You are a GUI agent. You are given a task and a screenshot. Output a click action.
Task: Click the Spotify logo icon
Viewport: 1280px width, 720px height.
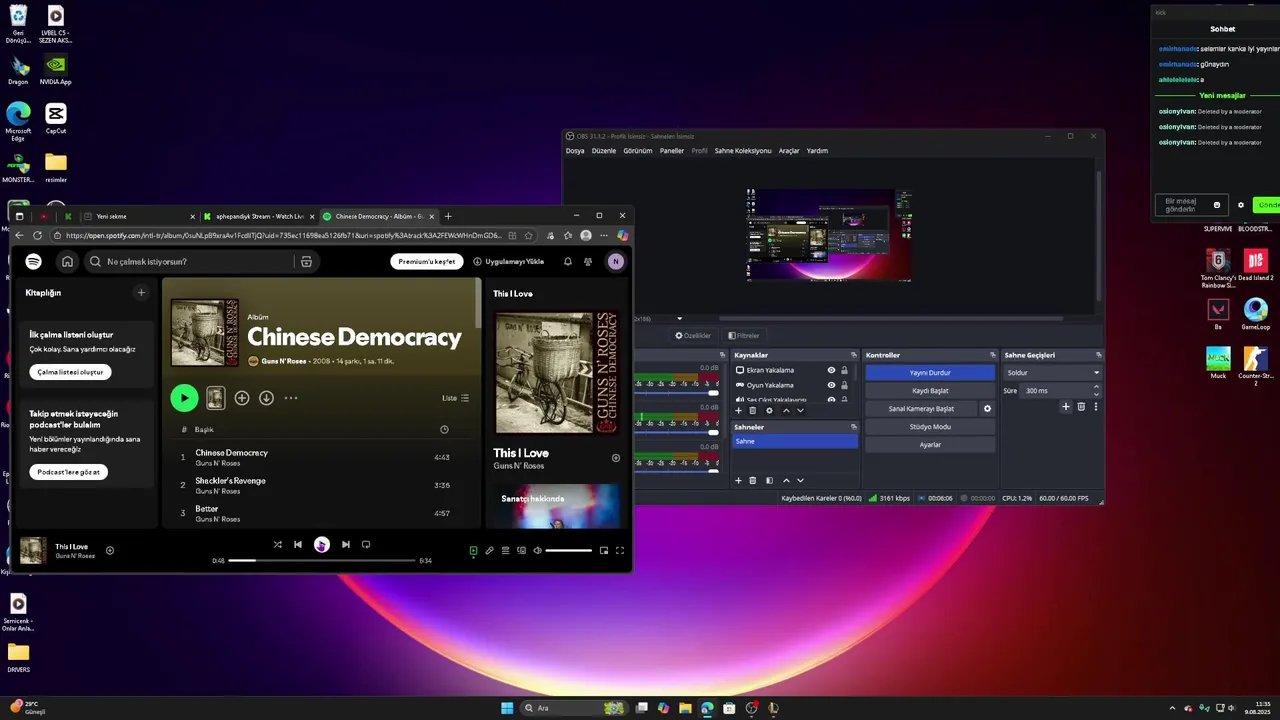[33, 261]
